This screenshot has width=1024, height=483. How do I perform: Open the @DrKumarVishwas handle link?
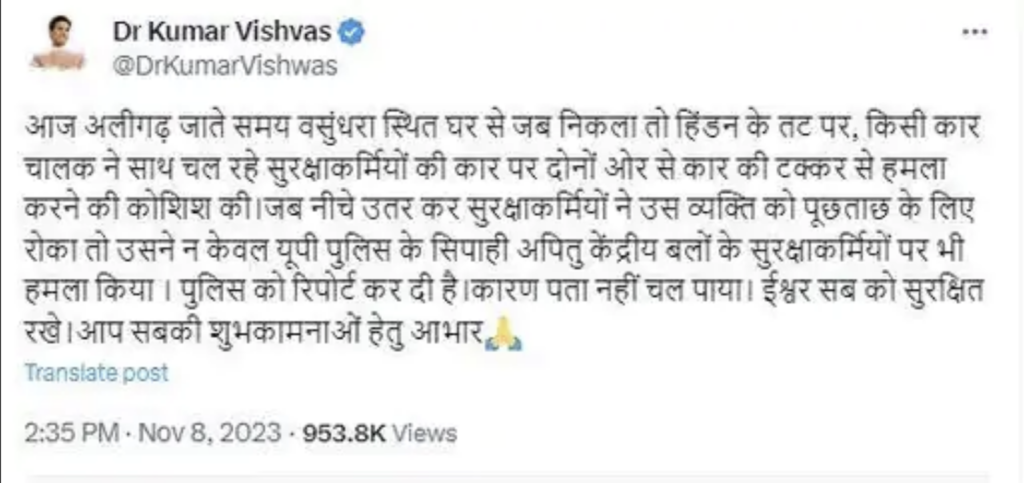click(225, 66)
